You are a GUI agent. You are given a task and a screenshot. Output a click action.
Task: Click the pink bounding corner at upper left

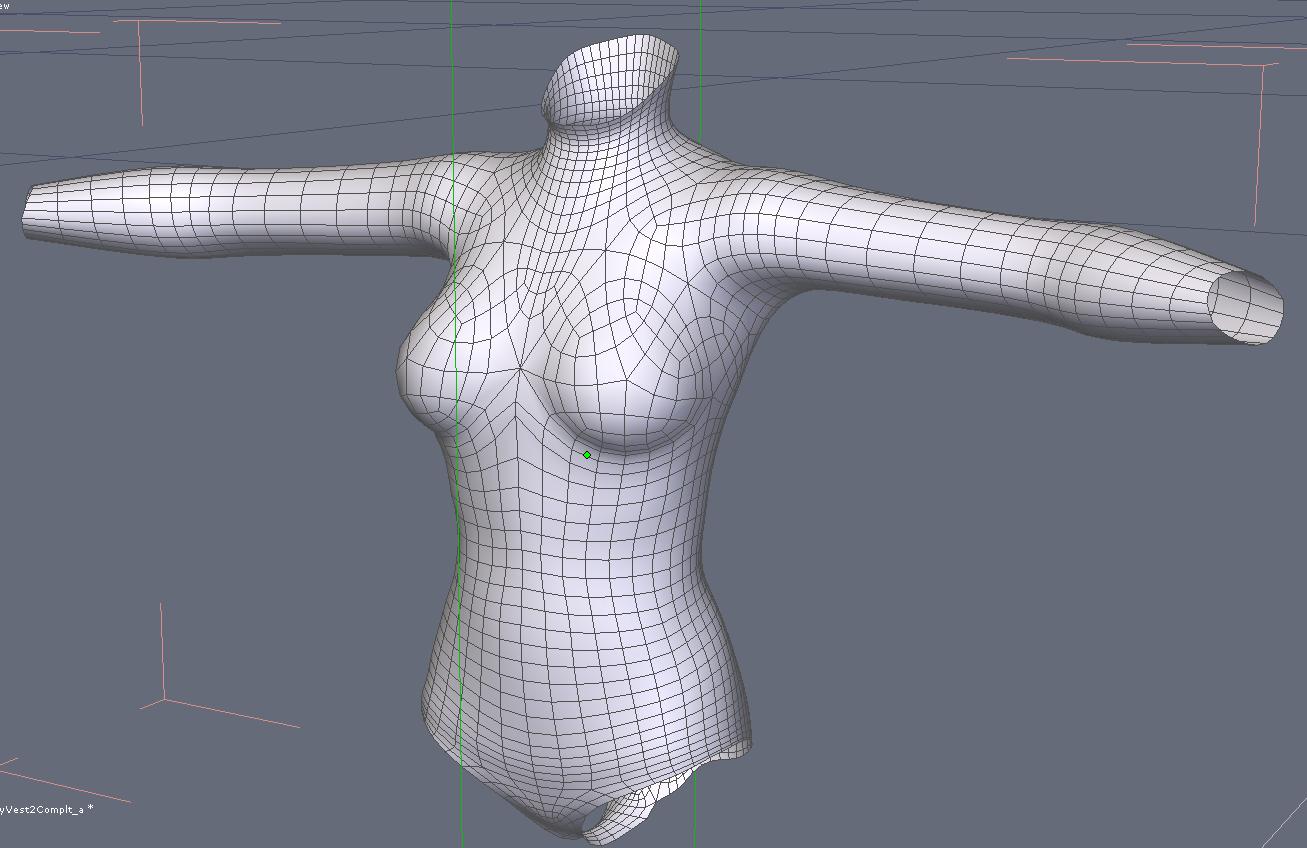tap(139, 22)
